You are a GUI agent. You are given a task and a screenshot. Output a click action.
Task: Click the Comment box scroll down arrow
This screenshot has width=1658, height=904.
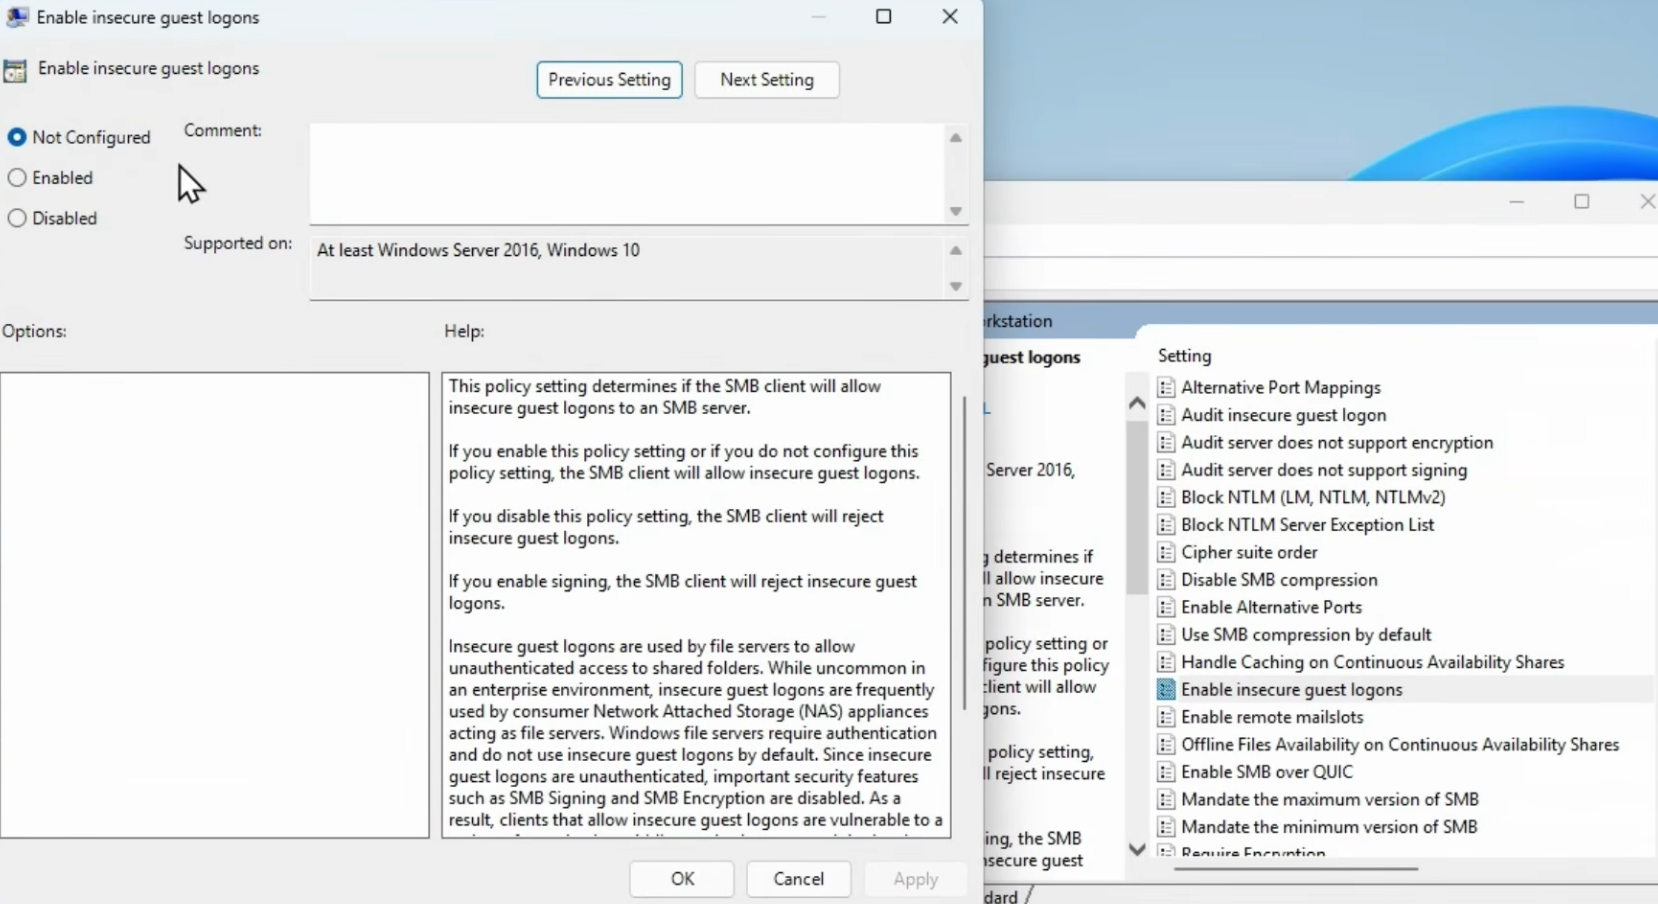[x=956, y=211]
